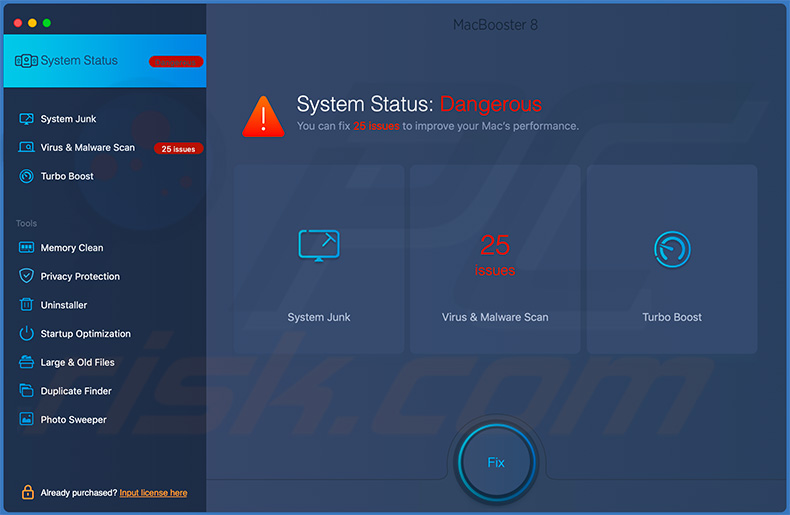Click the 'You can fix 25 issues' message
The height and width of the screenshot is (515, 790).
point(437,126)
